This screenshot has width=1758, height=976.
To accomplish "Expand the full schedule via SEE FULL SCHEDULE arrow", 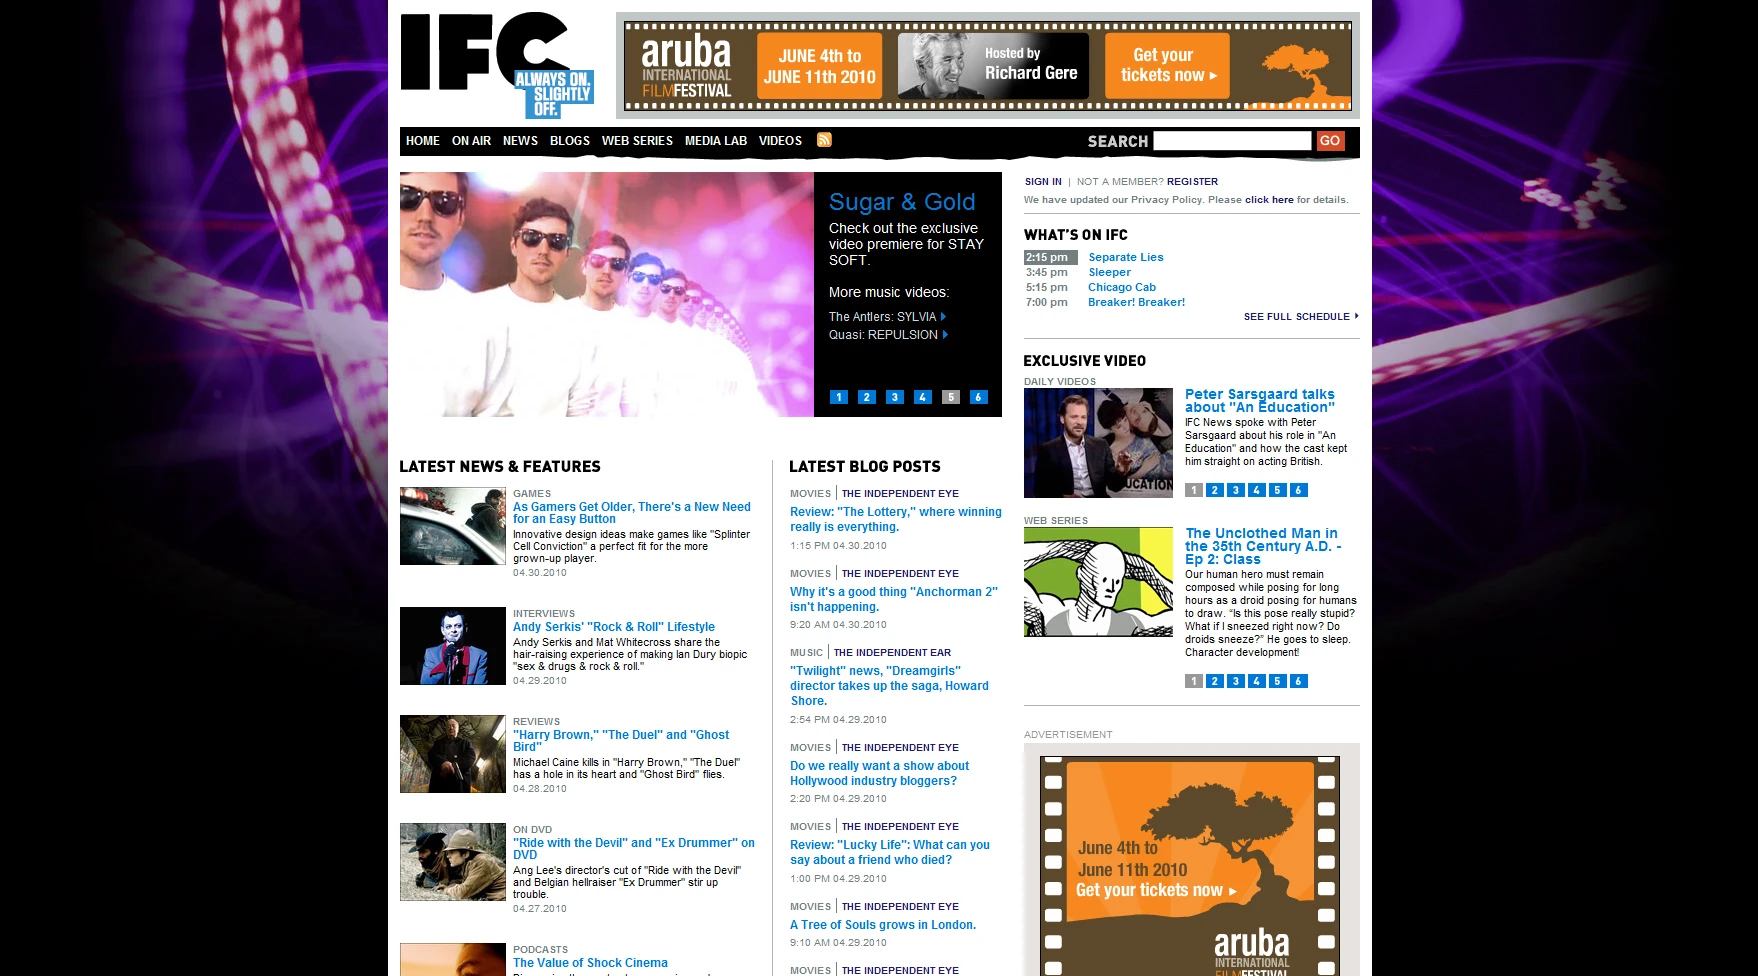I will pos(1356,316).
